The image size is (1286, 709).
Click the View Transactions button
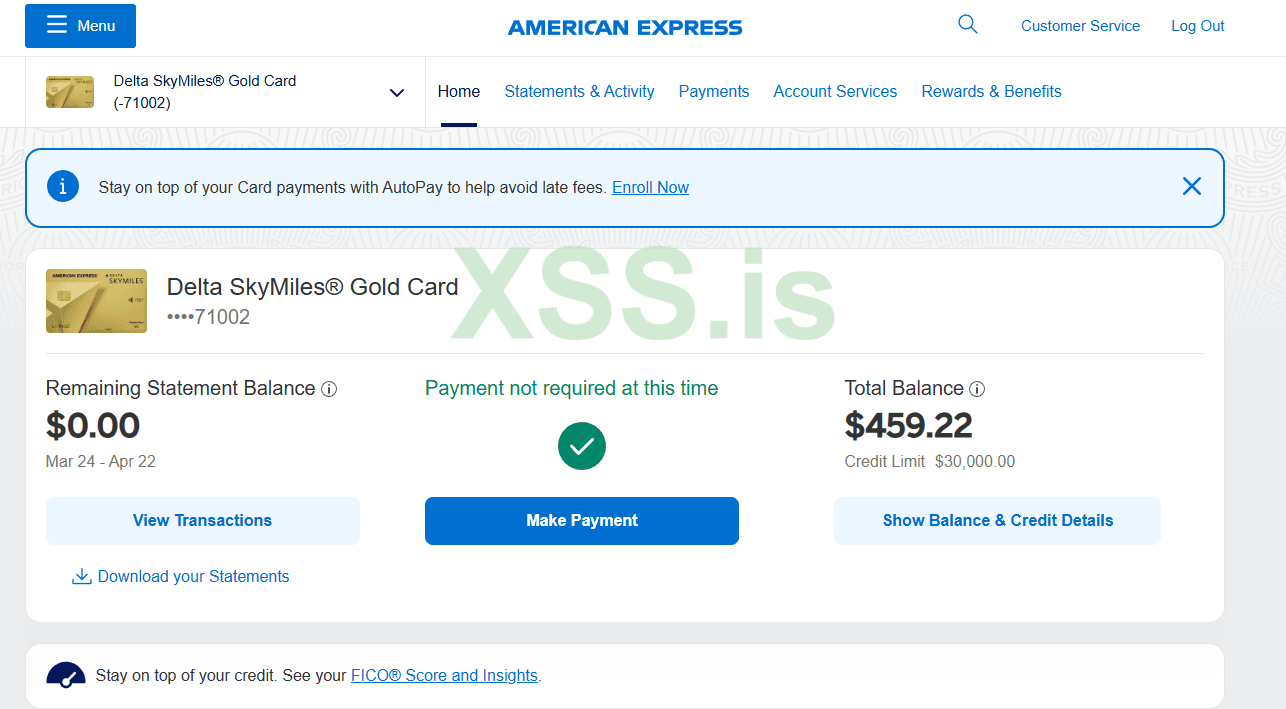pyautogui.click(x=202, y=521)
